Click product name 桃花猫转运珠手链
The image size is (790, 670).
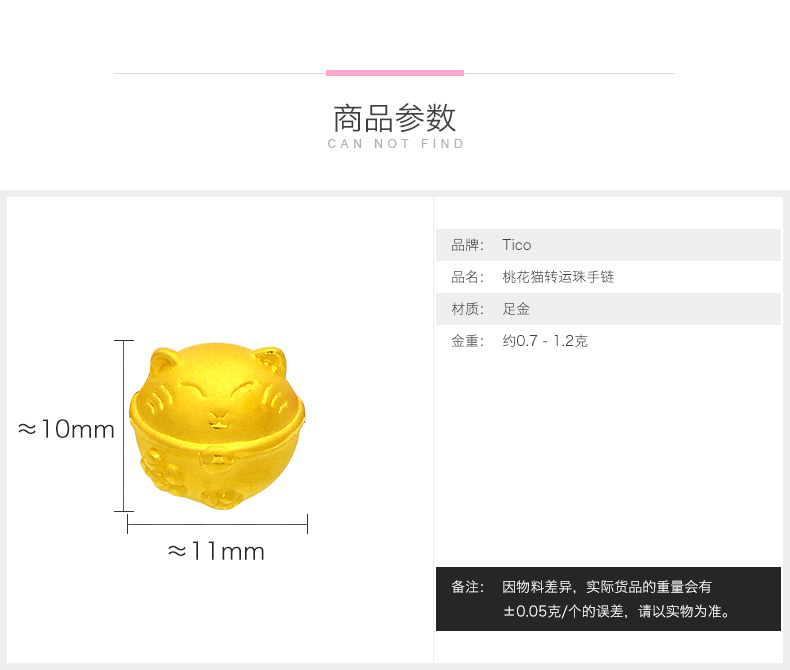[558, 277]
